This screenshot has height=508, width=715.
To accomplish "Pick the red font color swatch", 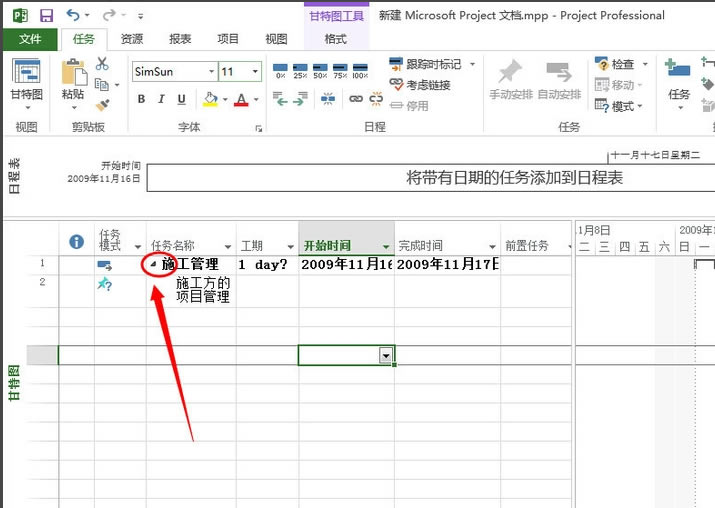I will (240, 99).
